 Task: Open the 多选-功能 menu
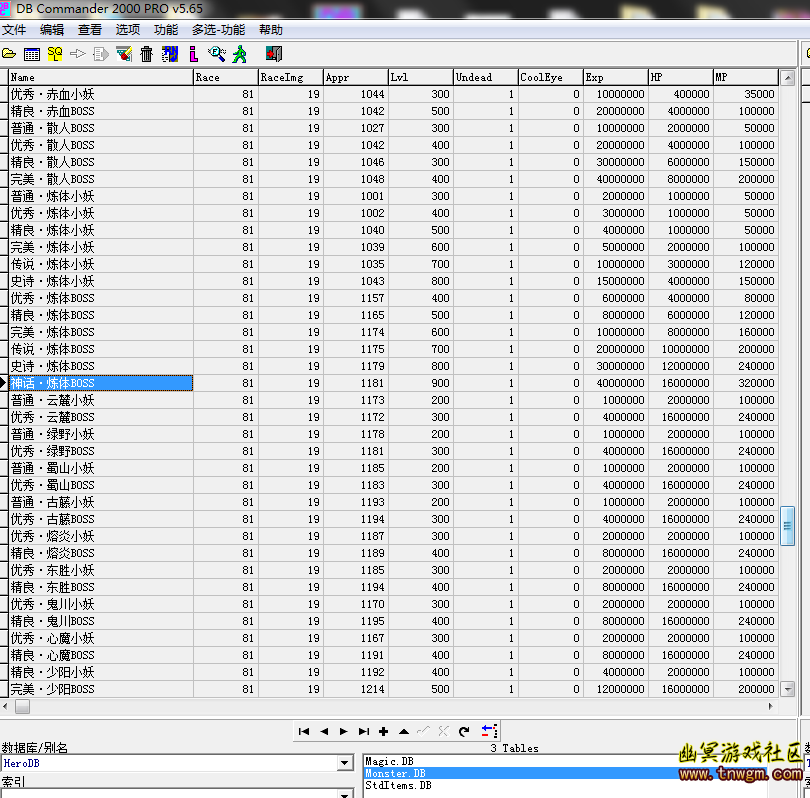[219, 30]
